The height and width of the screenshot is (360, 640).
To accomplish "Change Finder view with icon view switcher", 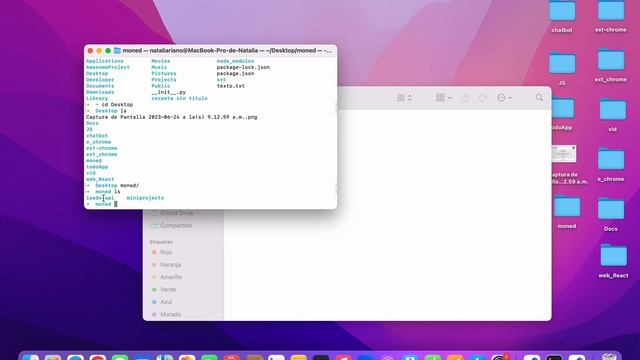I will point(404,98).
